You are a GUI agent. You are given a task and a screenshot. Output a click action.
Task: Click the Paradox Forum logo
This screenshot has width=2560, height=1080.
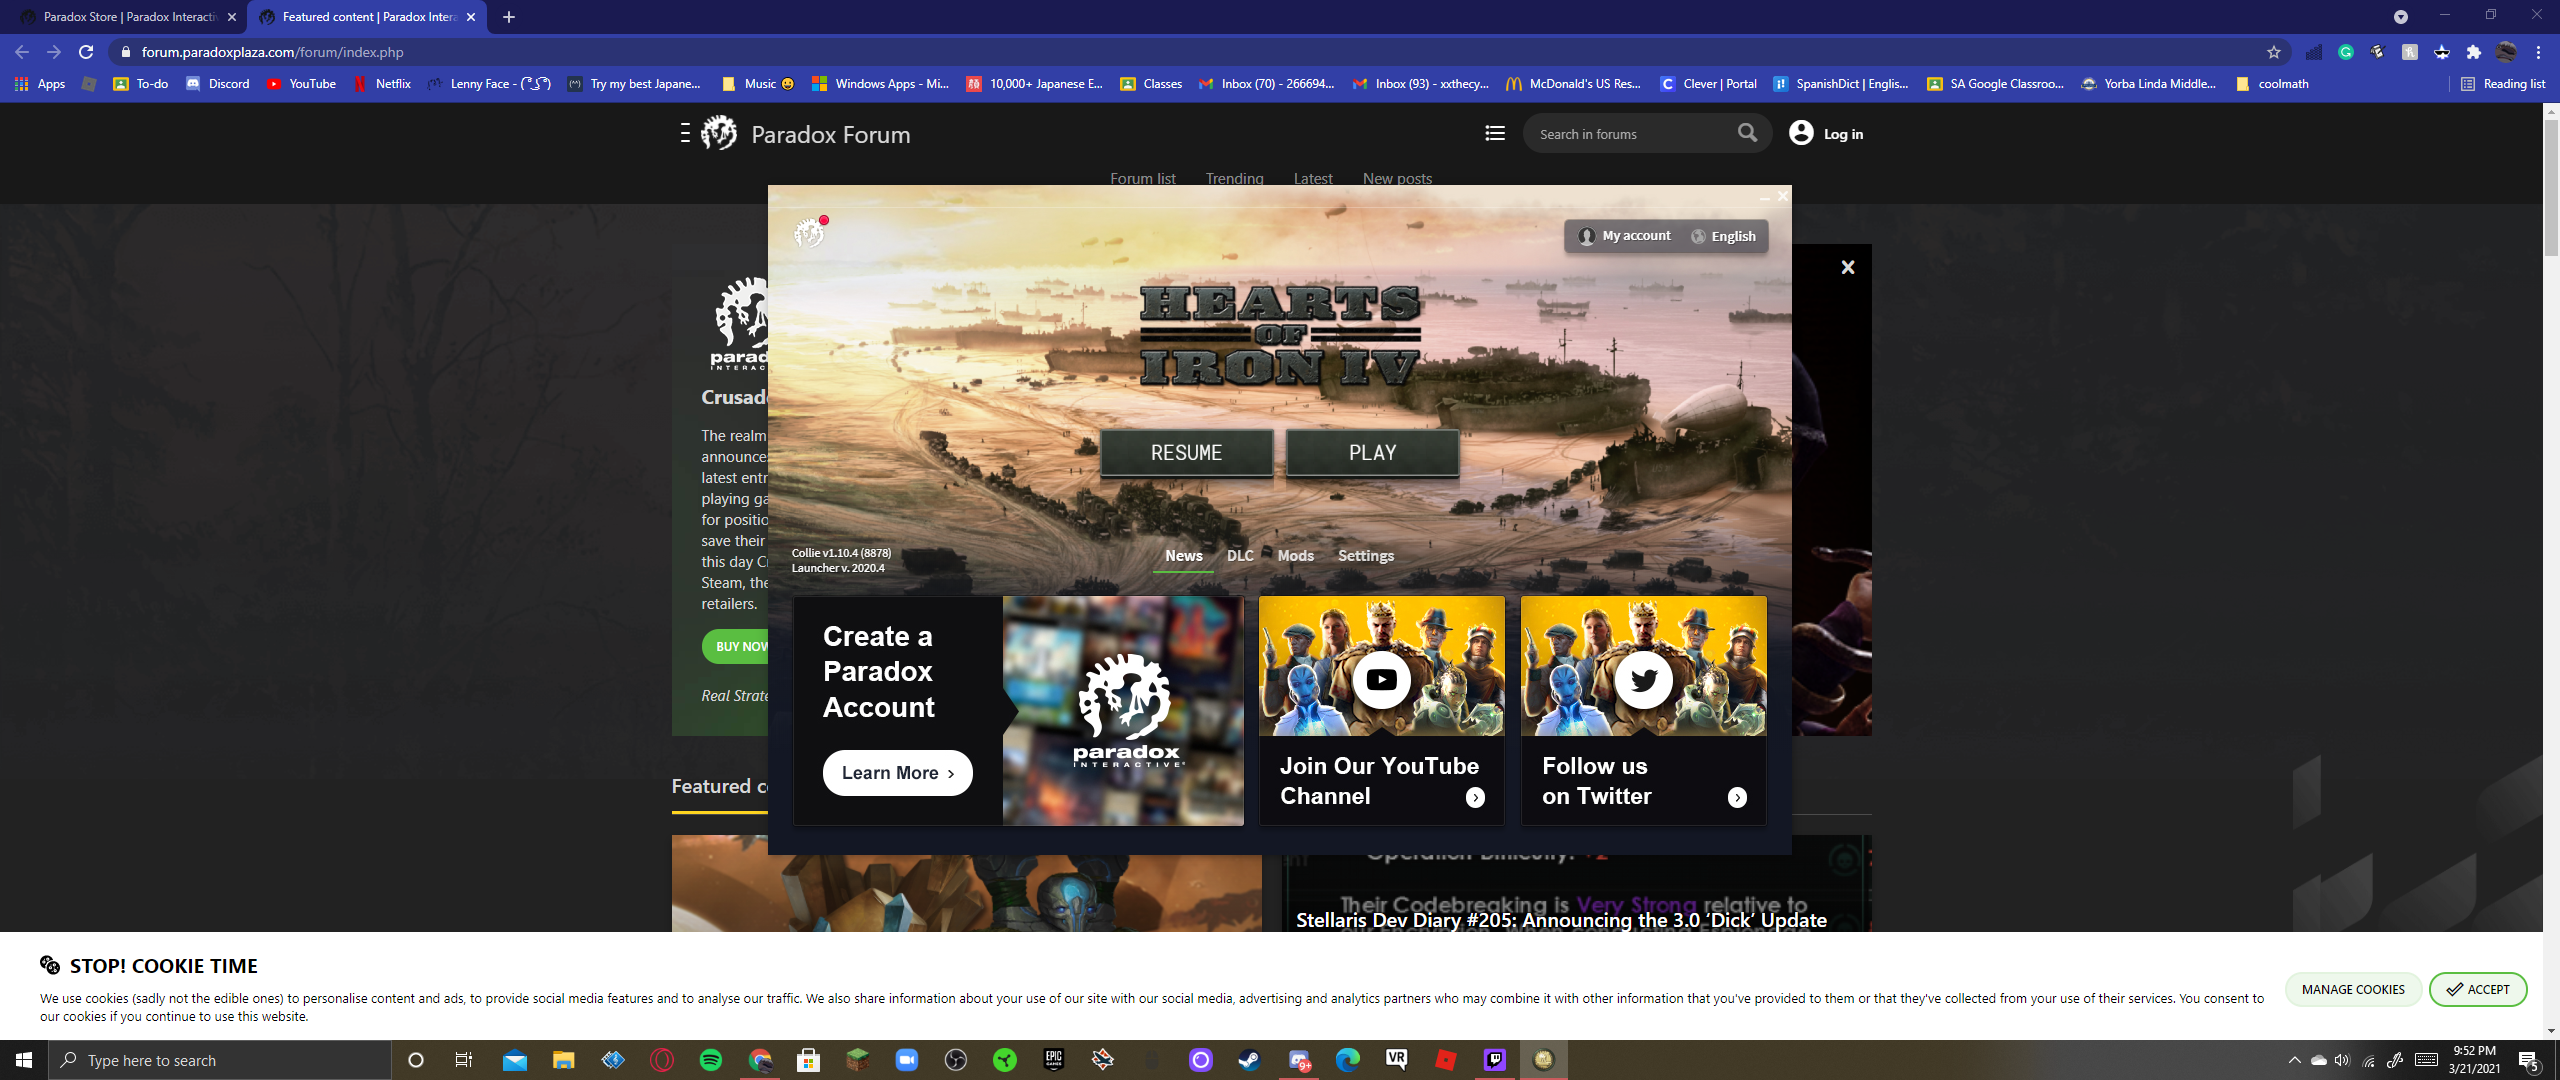(719, 133)
